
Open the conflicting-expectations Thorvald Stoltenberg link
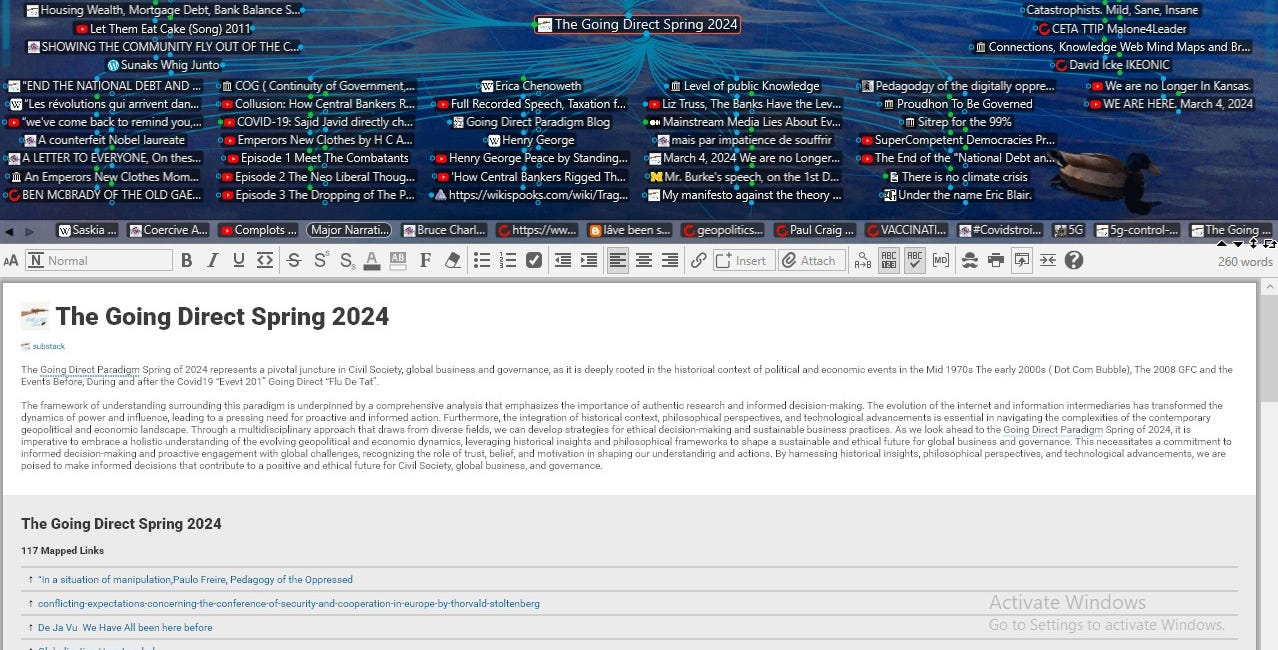click(x=289, y=603)
